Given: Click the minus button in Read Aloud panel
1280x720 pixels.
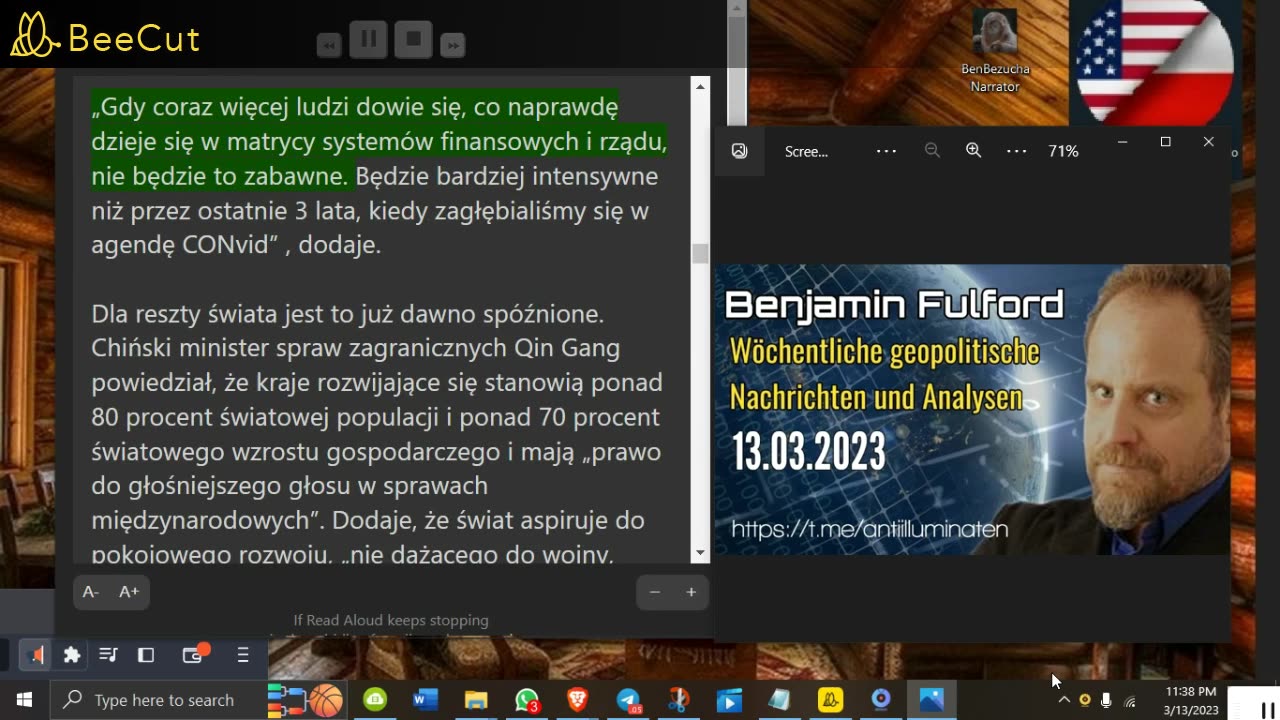Looking at the screenshot, I should [x=655, y=592].
